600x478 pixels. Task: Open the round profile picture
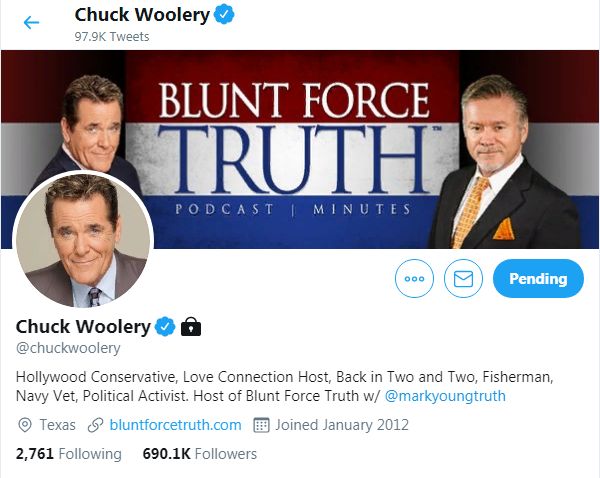click(x=83, y=240)
